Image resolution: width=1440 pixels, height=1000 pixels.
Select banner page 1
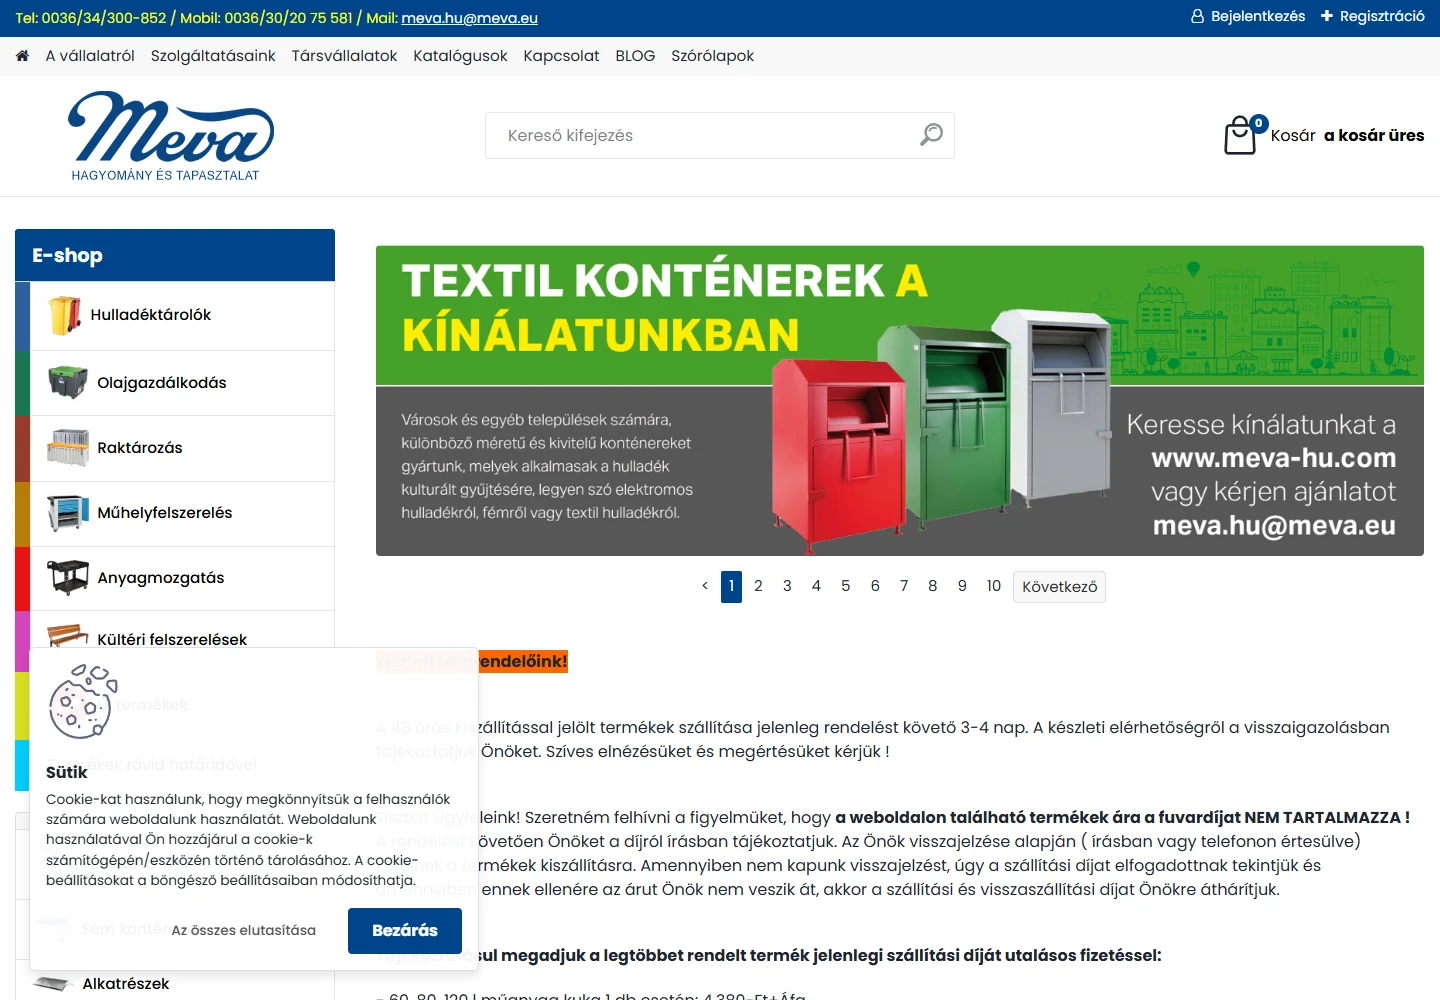coord(731,586)
